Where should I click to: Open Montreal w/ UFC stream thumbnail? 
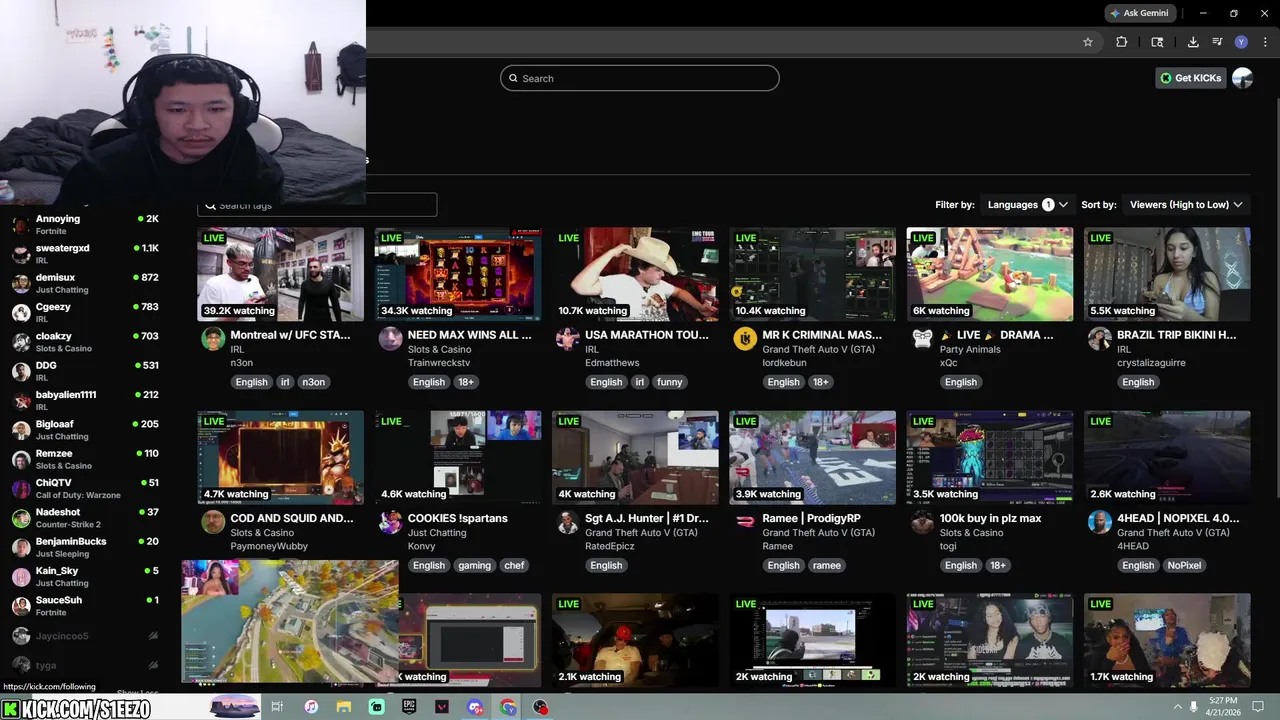click(x=281, y=274)
